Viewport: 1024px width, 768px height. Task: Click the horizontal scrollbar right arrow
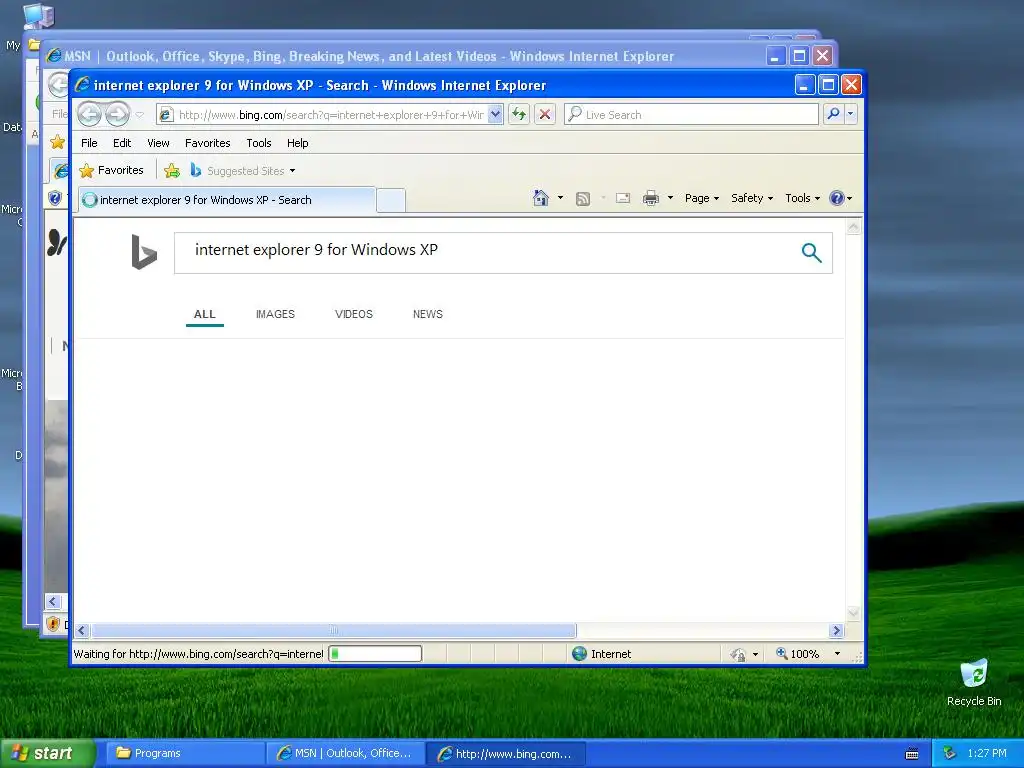point(836,630)
